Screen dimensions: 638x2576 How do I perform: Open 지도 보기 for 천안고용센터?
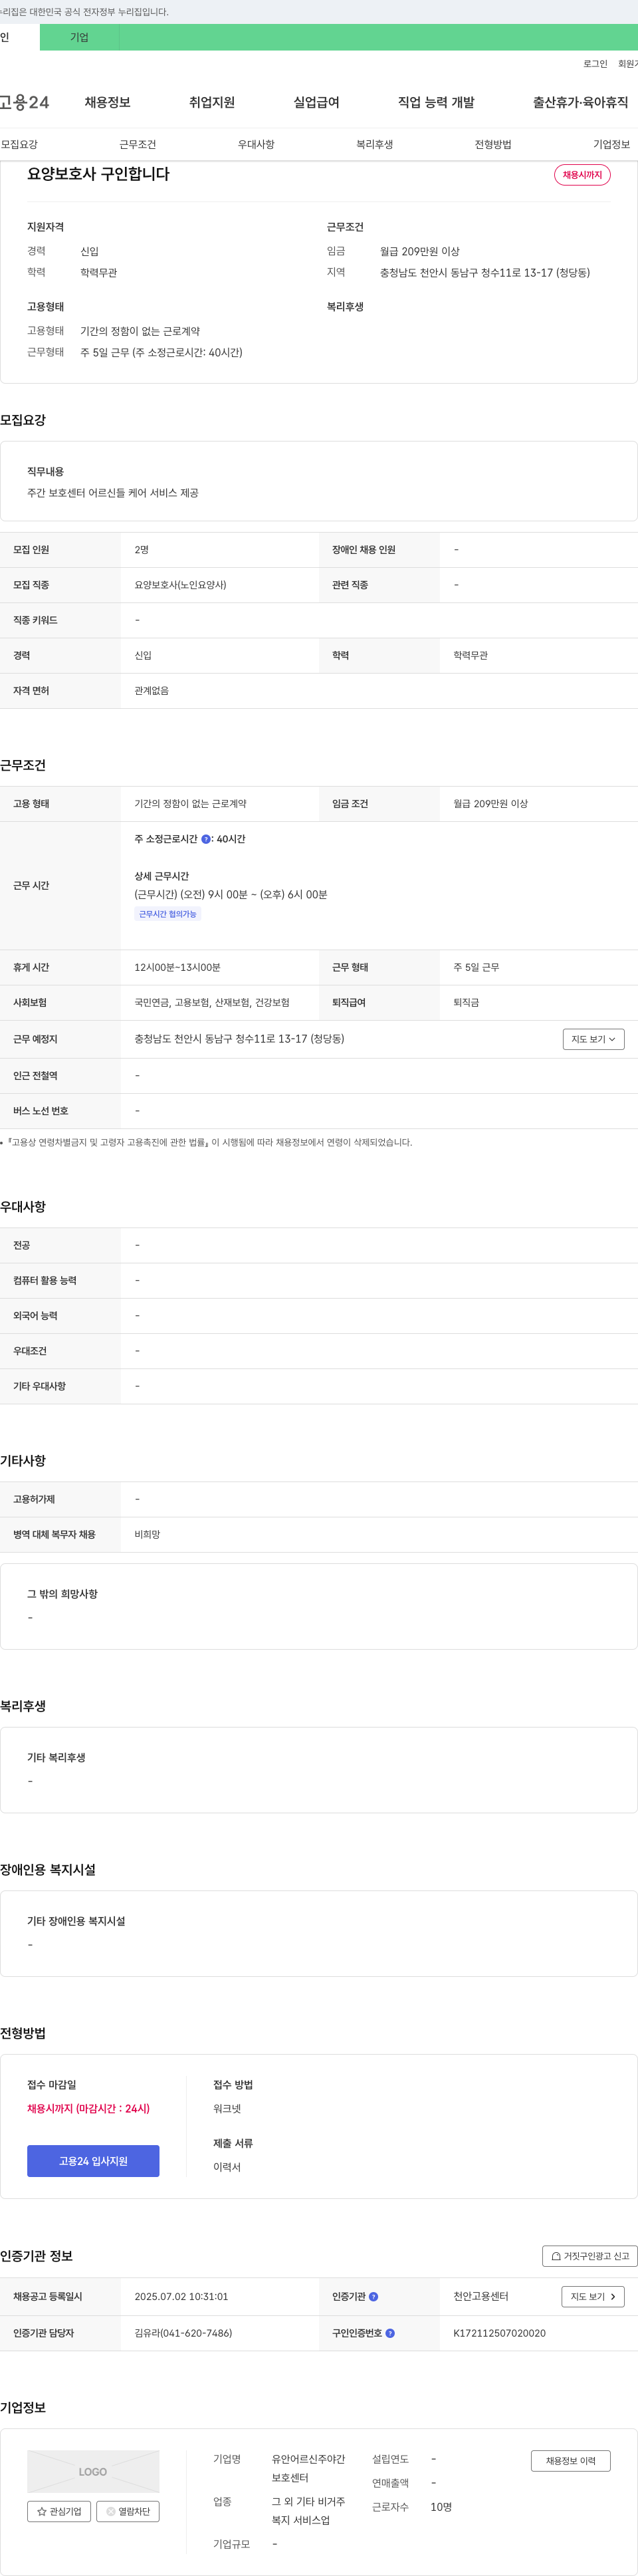click(x=593, y=2297)
